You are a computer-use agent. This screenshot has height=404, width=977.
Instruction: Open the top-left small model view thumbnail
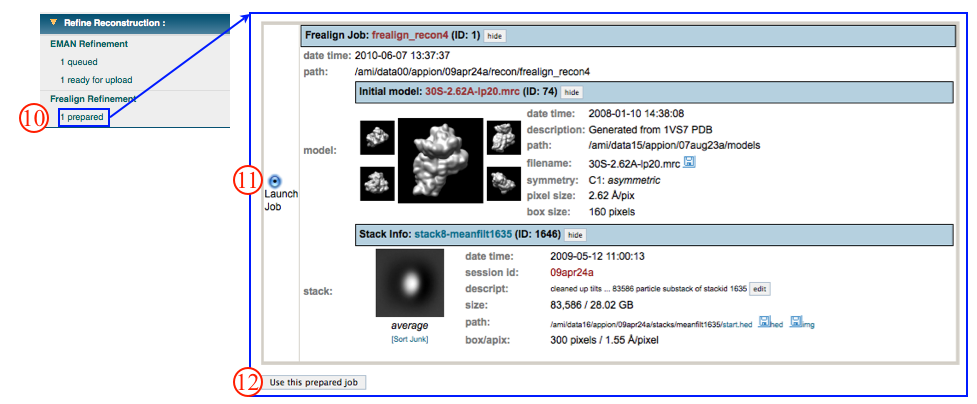tap(377, 137)
